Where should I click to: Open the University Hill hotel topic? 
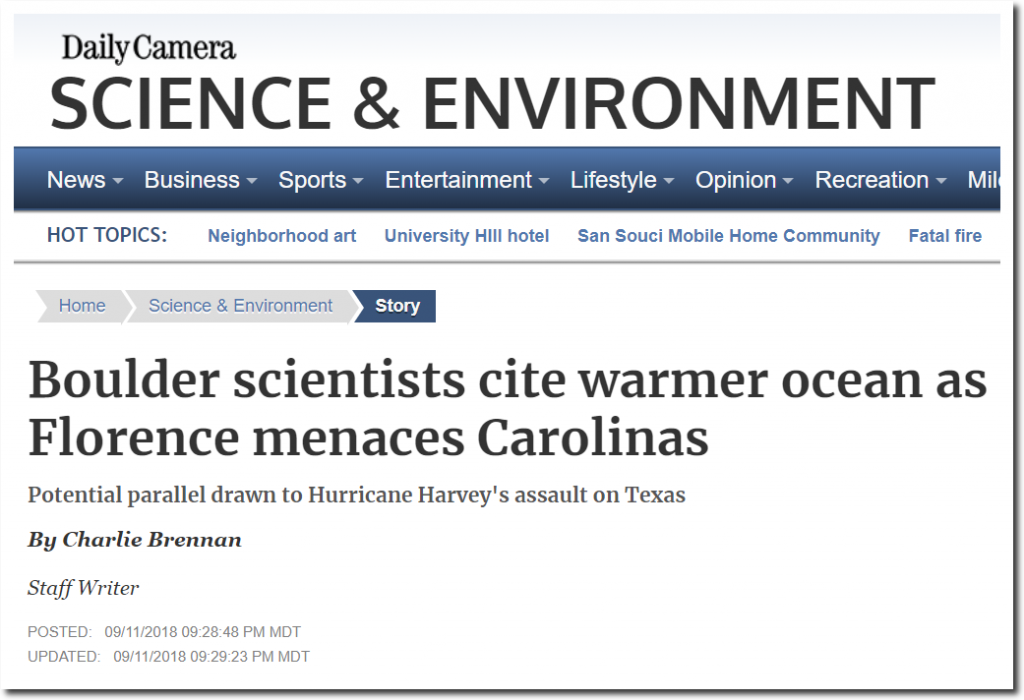point(466,236)
